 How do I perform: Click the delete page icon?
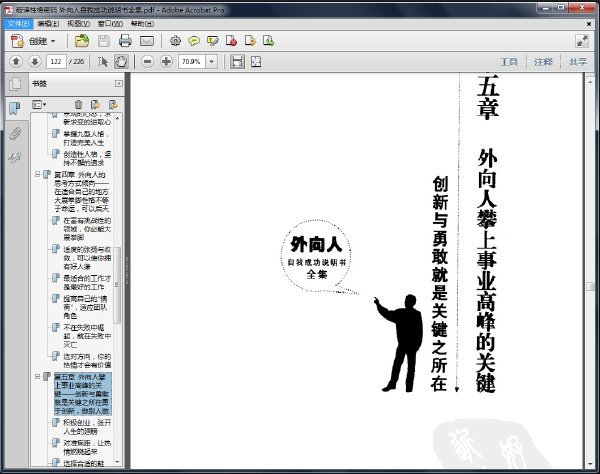[x=231, y=41]
